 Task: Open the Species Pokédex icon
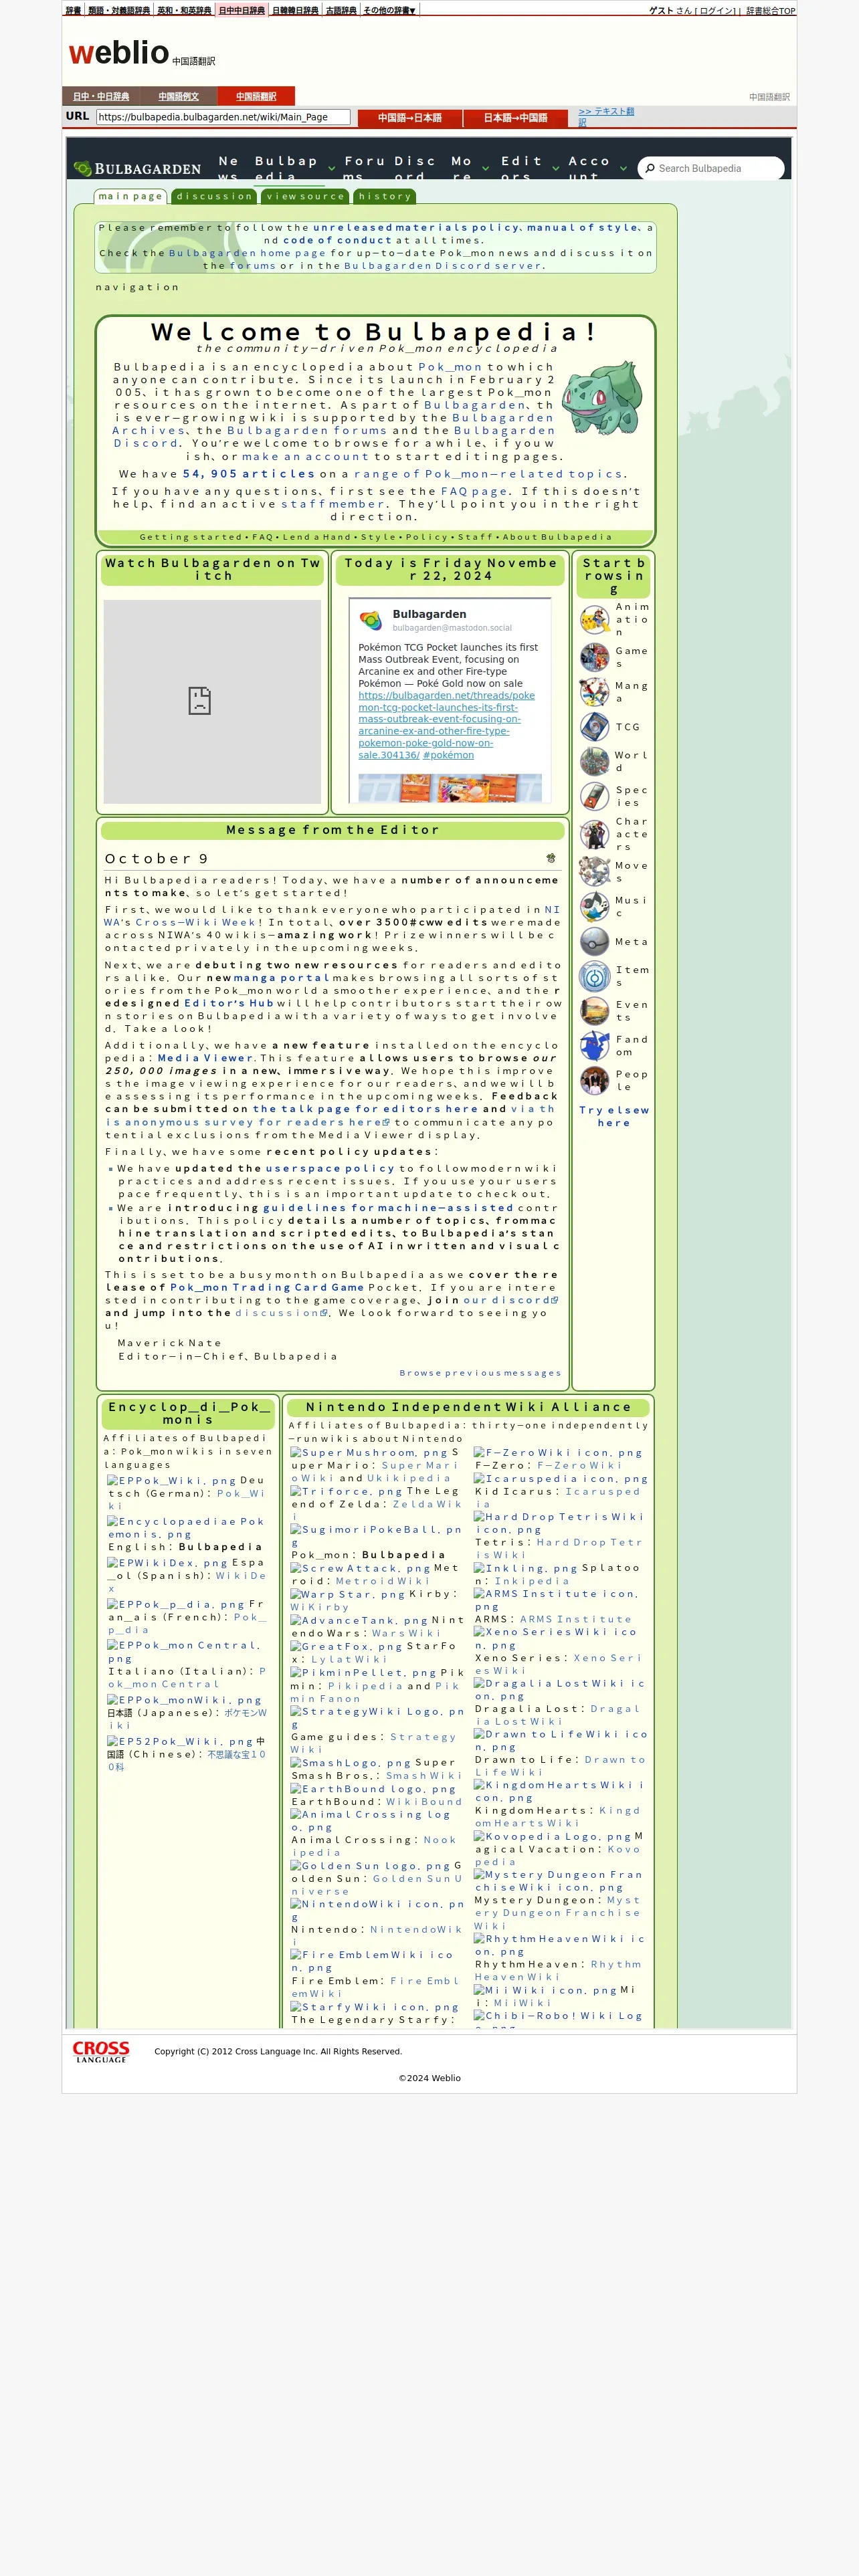pos(594,796)
